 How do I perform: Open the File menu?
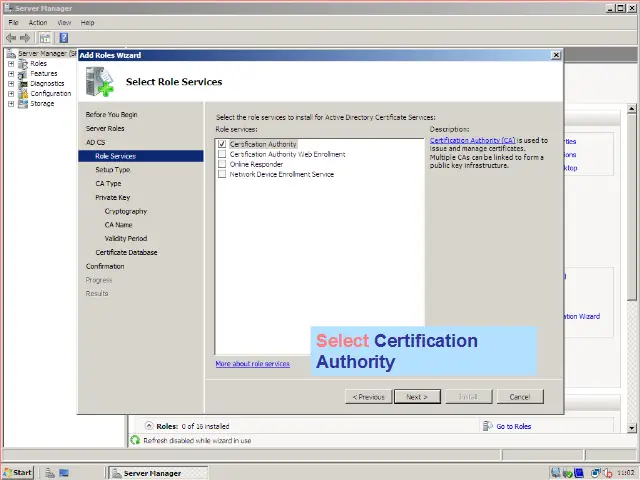coord(13,22)
